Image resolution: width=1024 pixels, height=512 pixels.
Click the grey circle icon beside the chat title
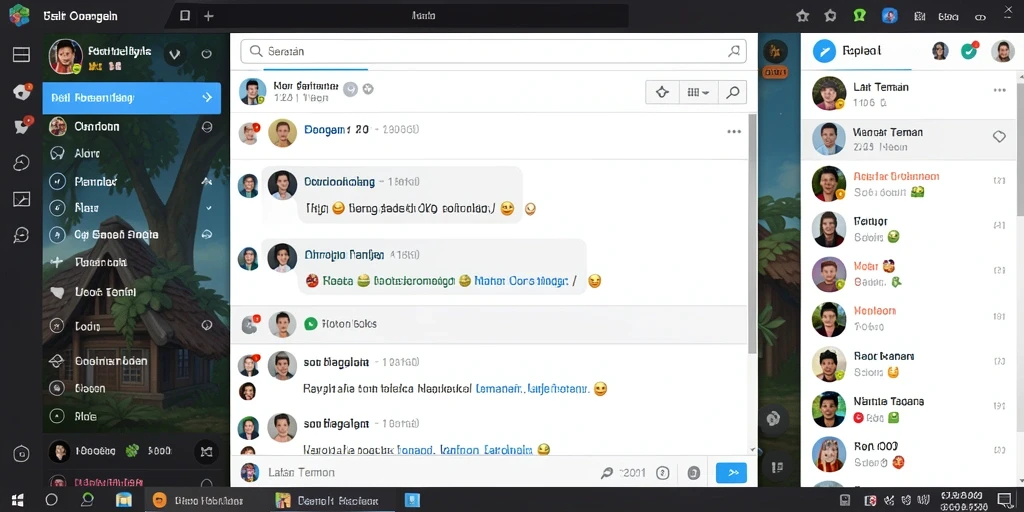click(350, 90)
